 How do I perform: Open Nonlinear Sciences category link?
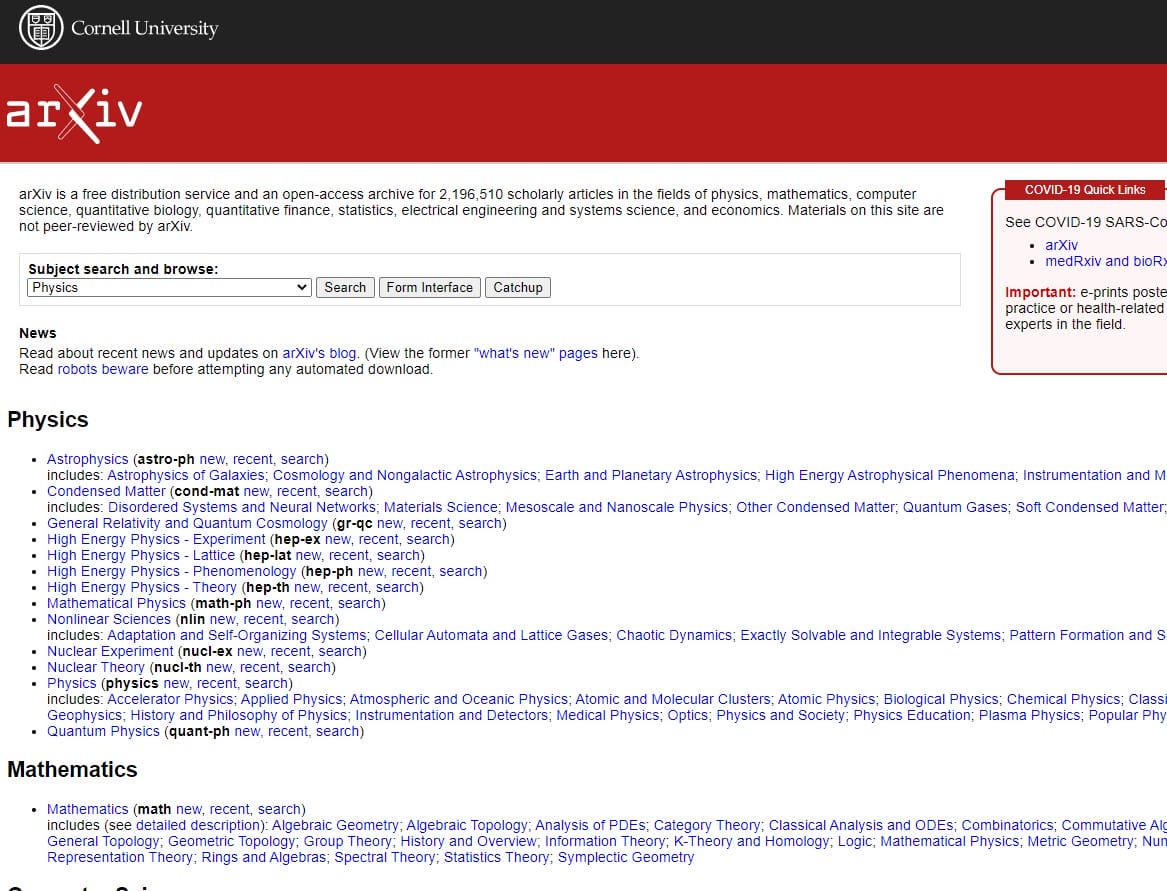109,619
